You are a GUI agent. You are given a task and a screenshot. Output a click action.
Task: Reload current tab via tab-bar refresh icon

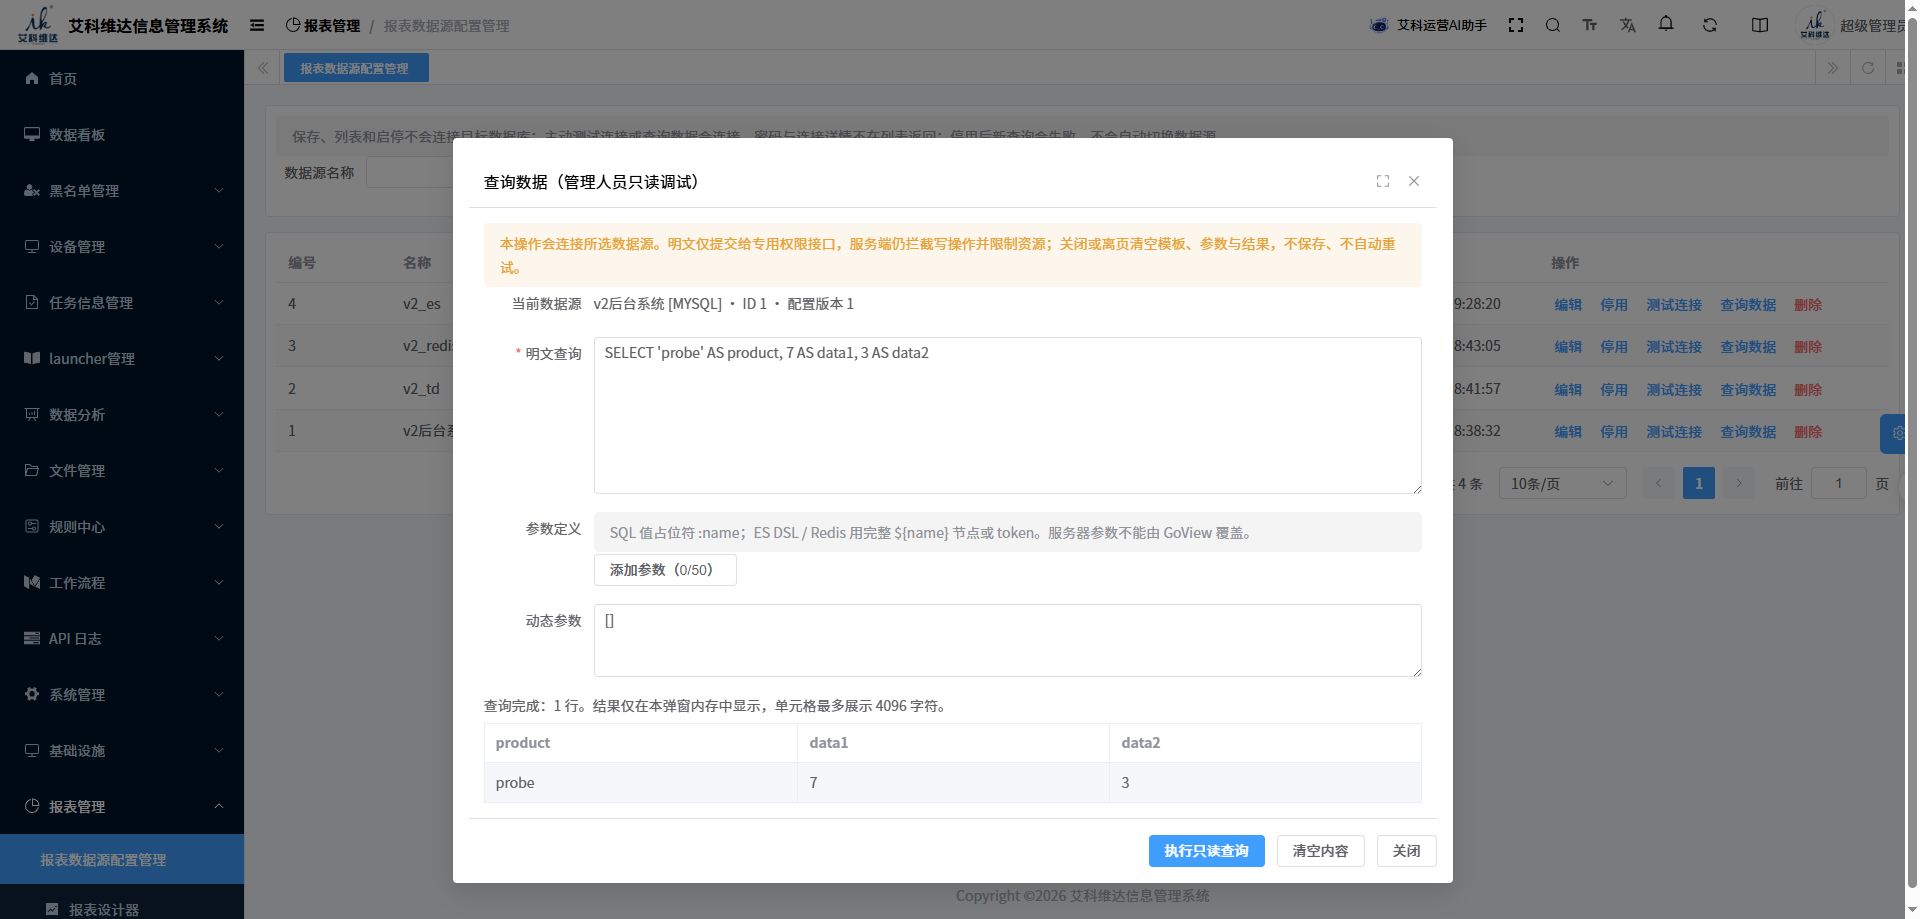pyautogui.click(x=1868, y=68)
